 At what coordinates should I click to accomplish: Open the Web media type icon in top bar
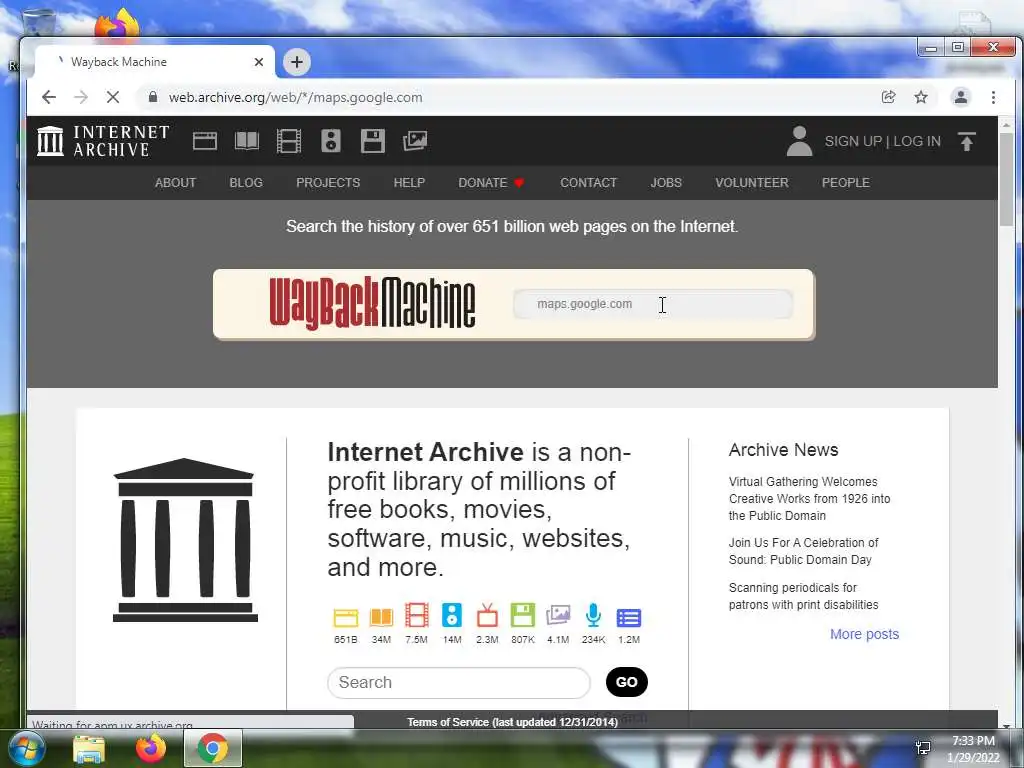[x=204, y=141]
